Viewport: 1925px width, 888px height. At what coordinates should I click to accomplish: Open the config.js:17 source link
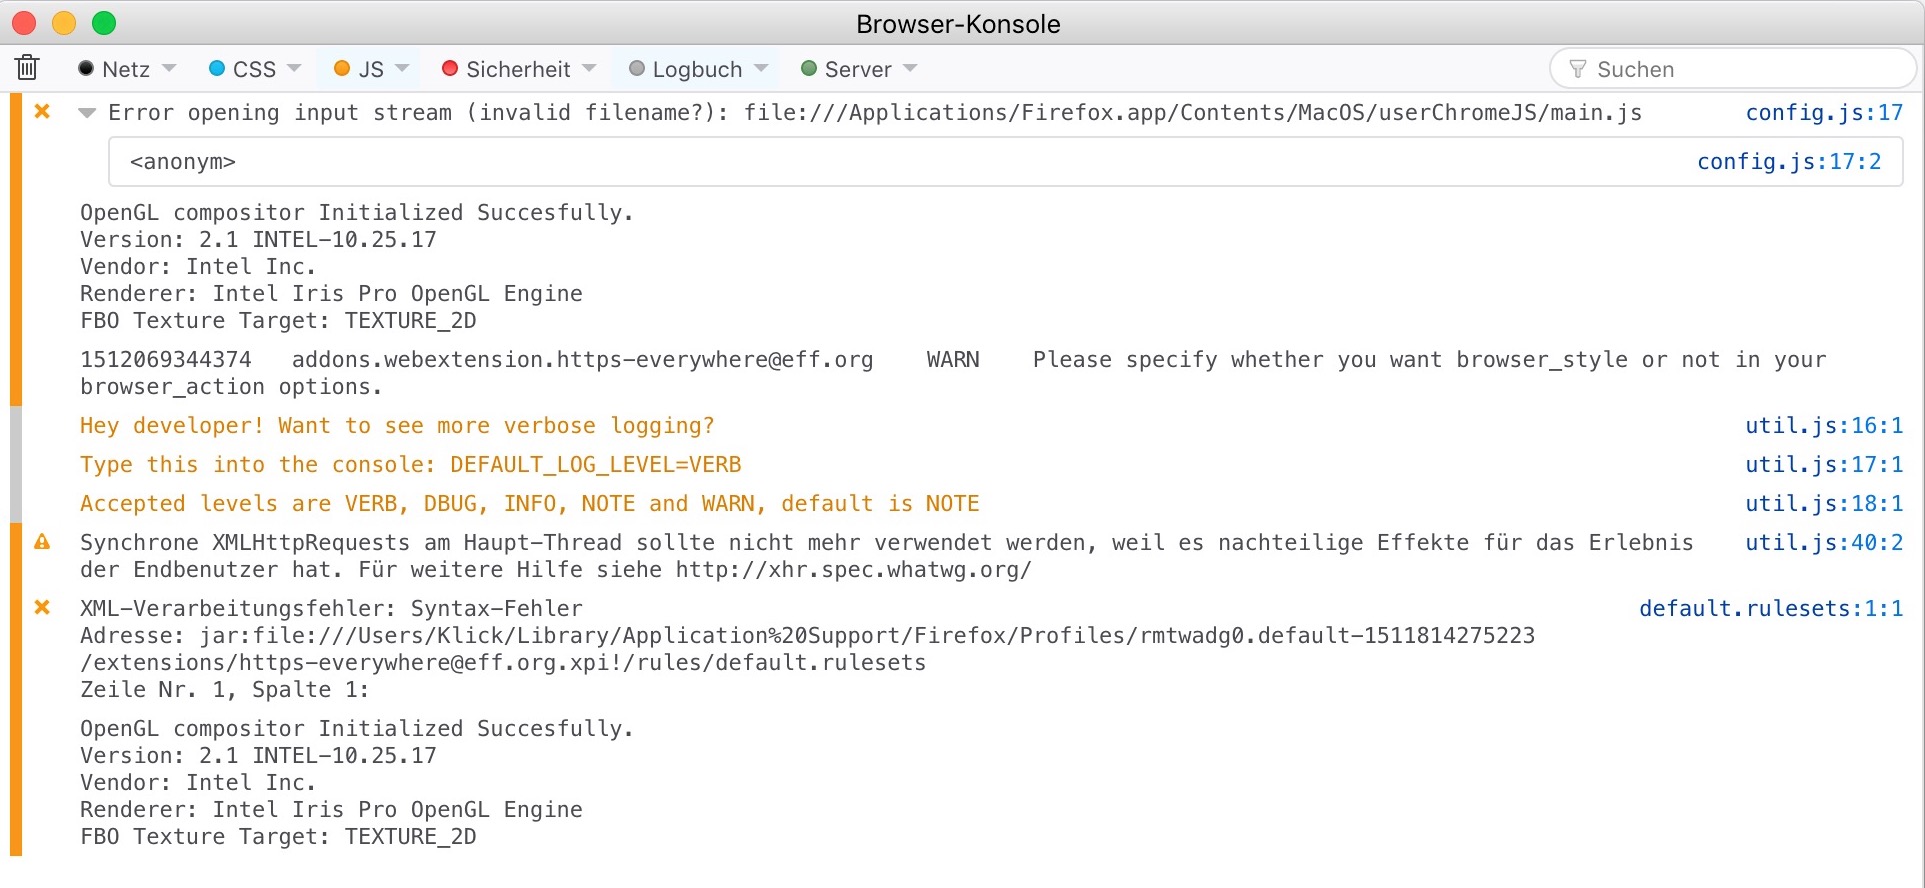[1824, 113]
